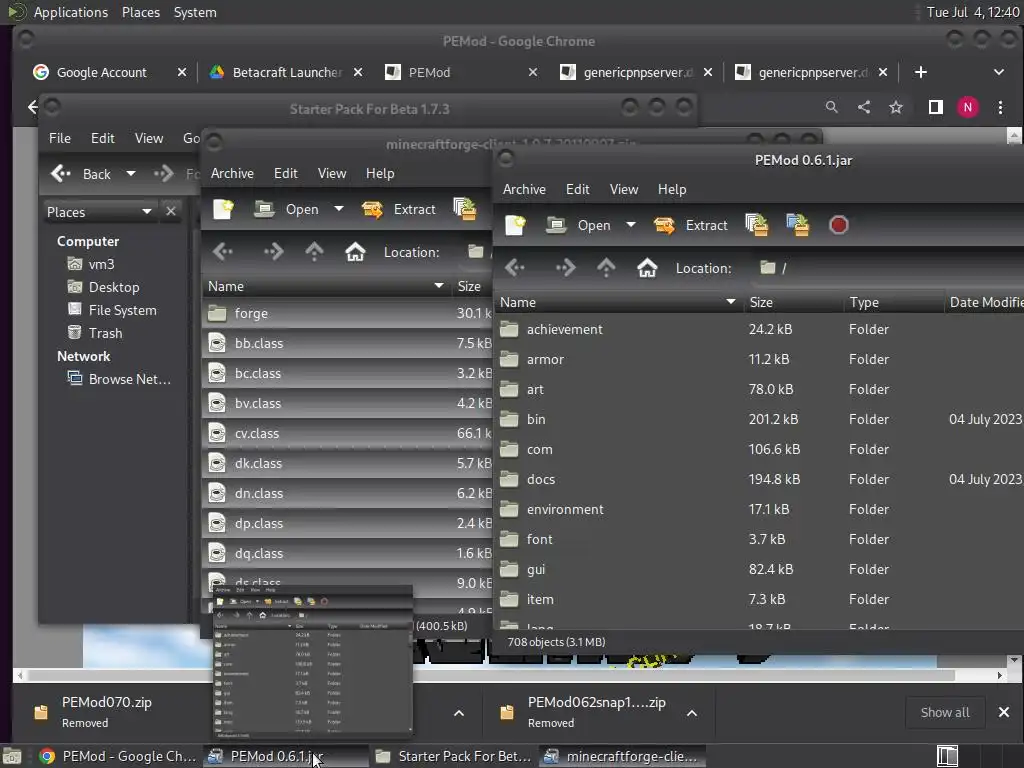
Task: Click Show all downloads button
Action: coord(945,712)
